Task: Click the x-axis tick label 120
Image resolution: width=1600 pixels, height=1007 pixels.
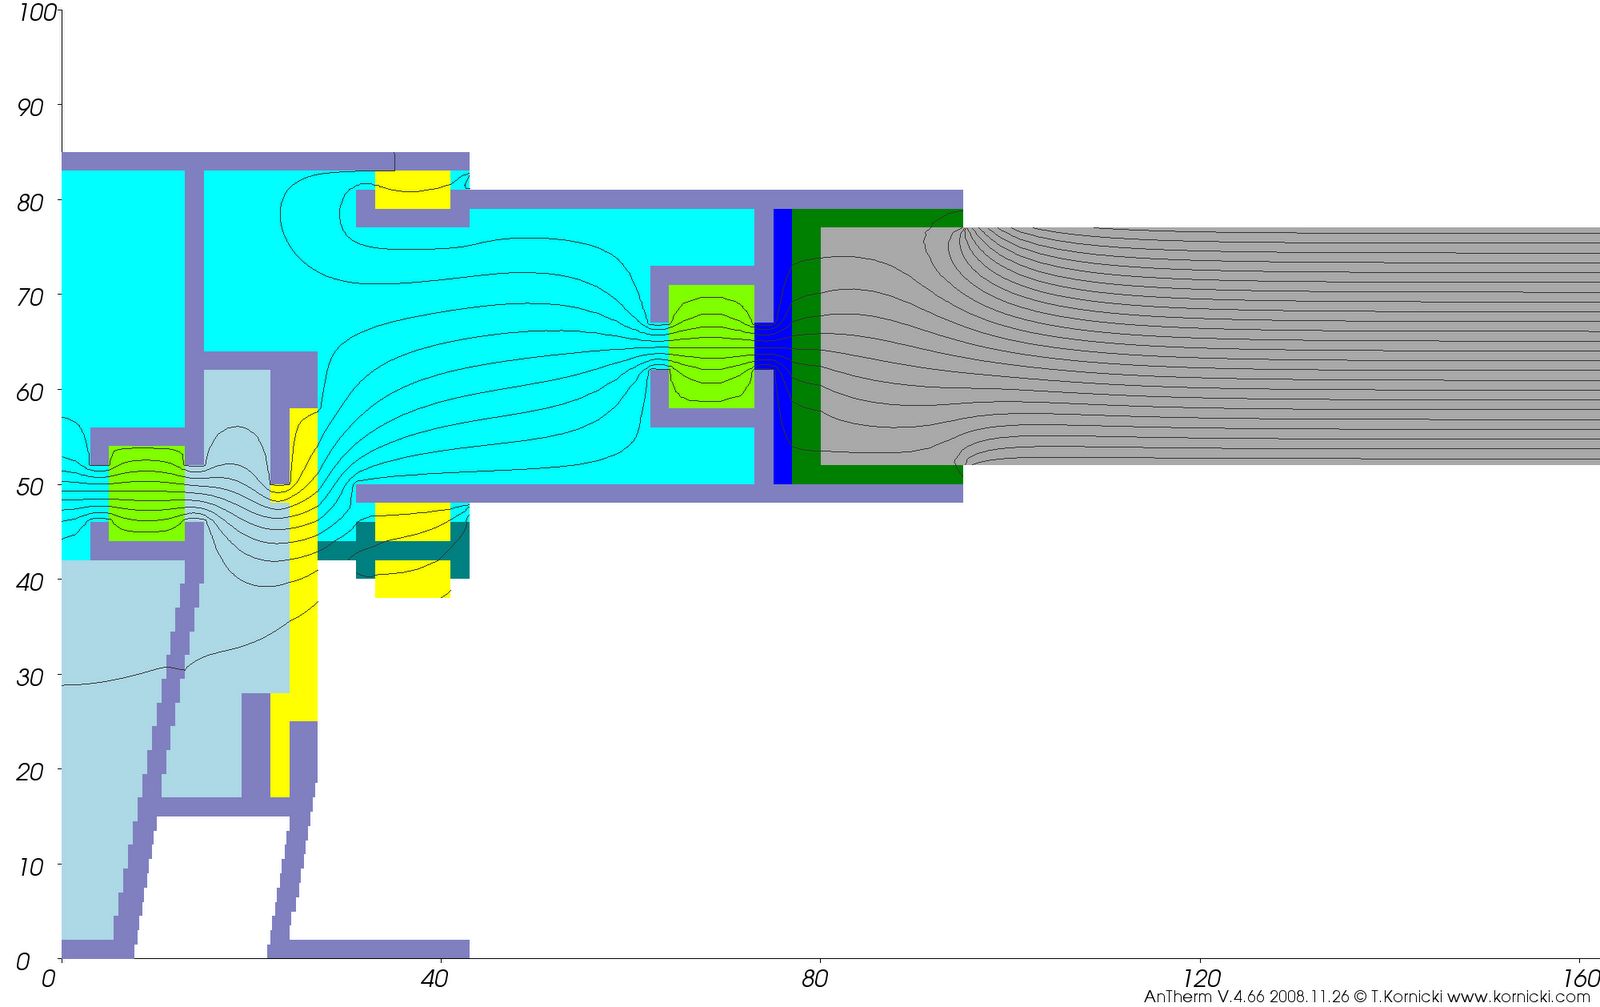Action: pyautogui.click(x=1201, y=979)
